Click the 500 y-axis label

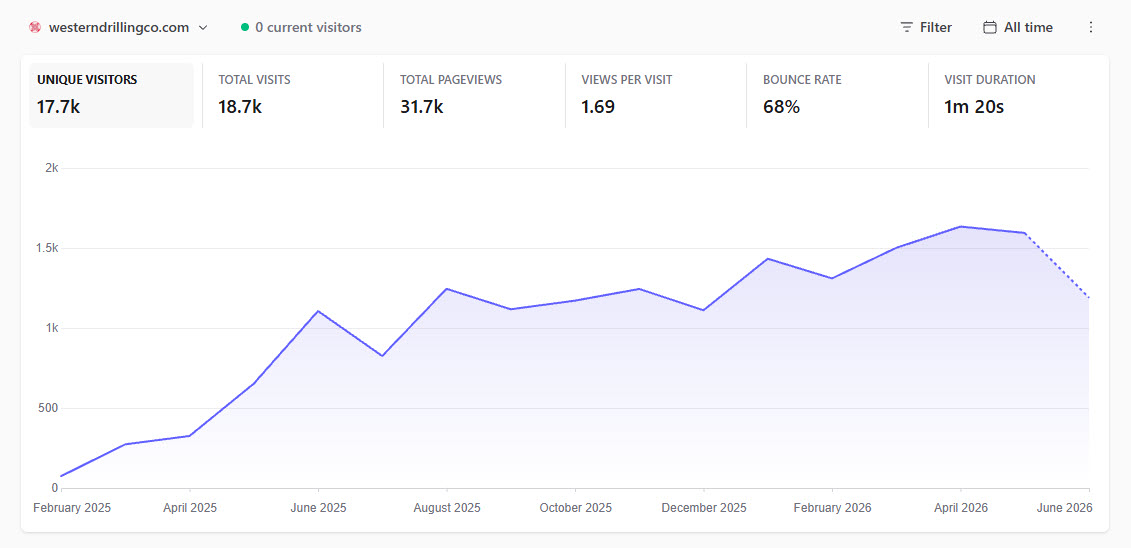[49, 408]
